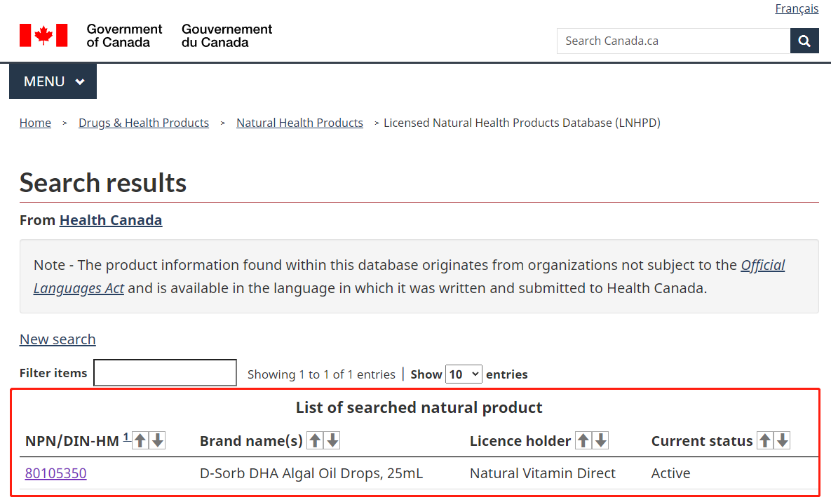Viewport: 831px width, 502px height.
Task: Click the Search Canada.ca input field
Action: click(674, 41)
